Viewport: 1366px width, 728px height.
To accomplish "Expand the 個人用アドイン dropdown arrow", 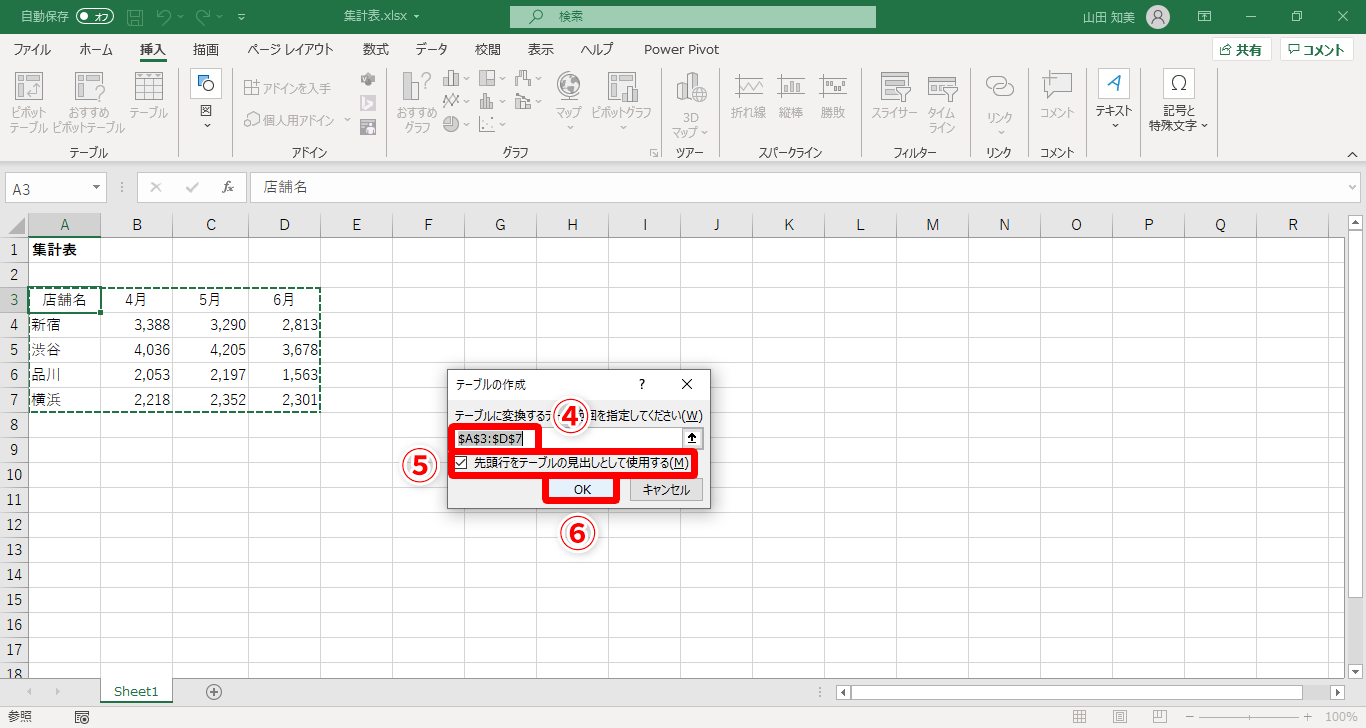I will [348, 120].
